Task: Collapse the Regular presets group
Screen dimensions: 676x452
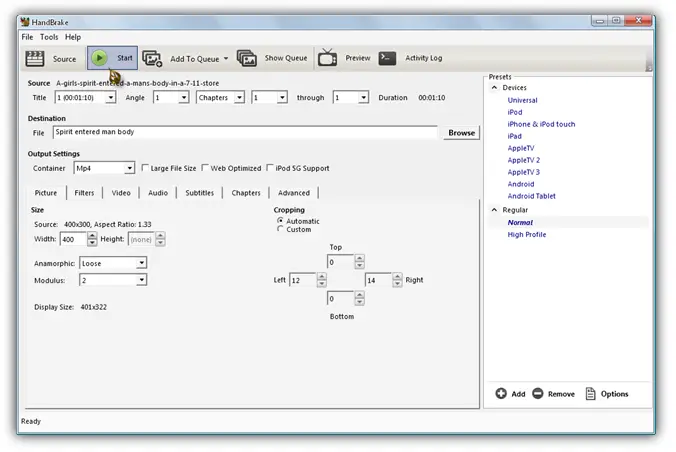Action: [x=494, y=210]
